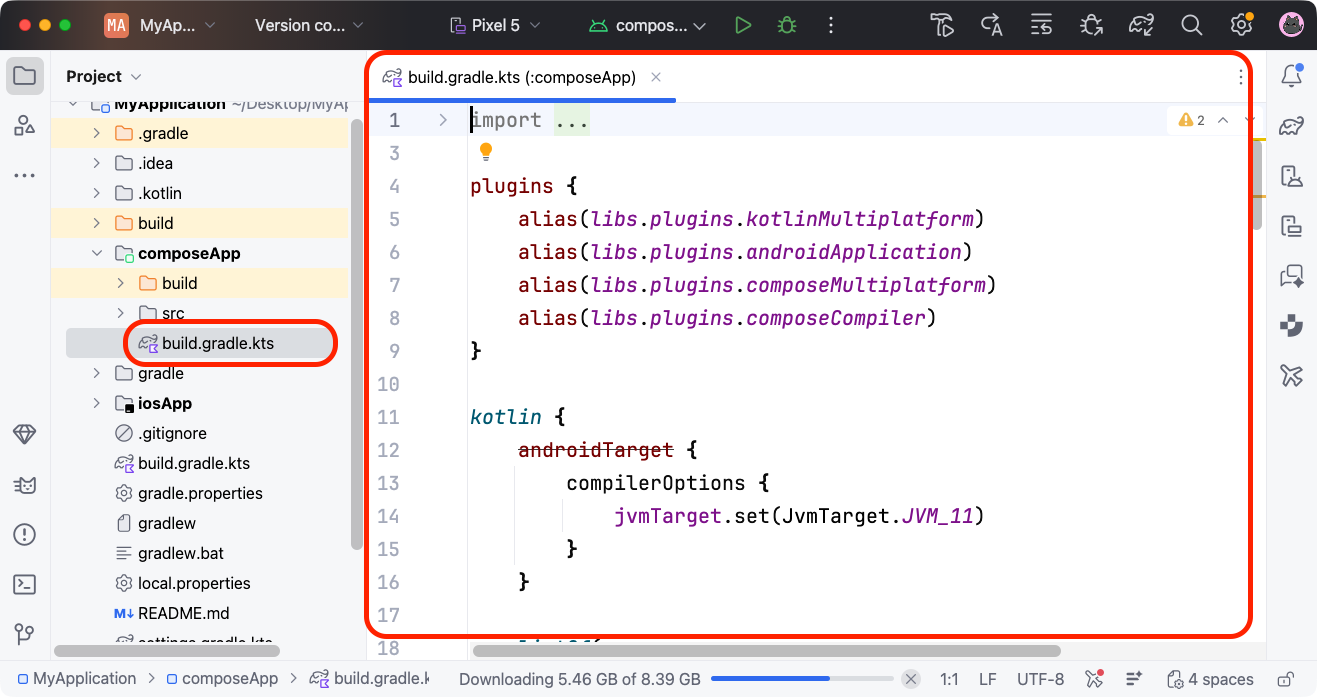Image resolution: width=1317 pixels, height=697 pixels.
Task: Sync project with Gradle files icon
Action: click(x=1141, y=26)
